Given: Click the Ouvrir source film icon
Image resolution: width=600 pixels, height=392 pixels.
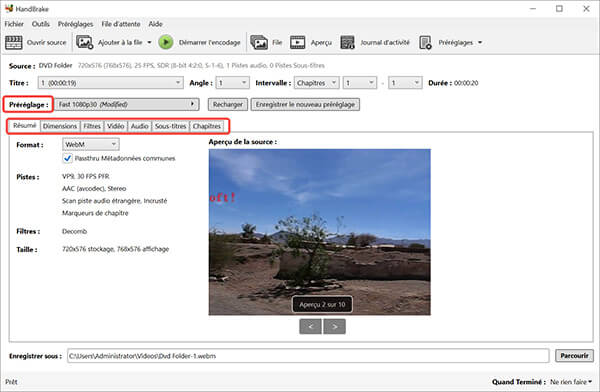Looking at the screenshot, I should (x=13, y=42).
